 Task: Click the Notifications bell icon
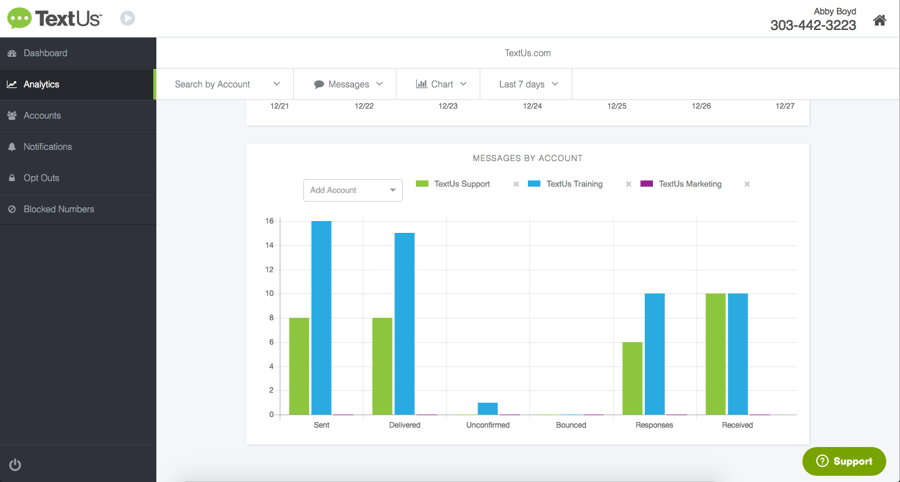[11, 147]
